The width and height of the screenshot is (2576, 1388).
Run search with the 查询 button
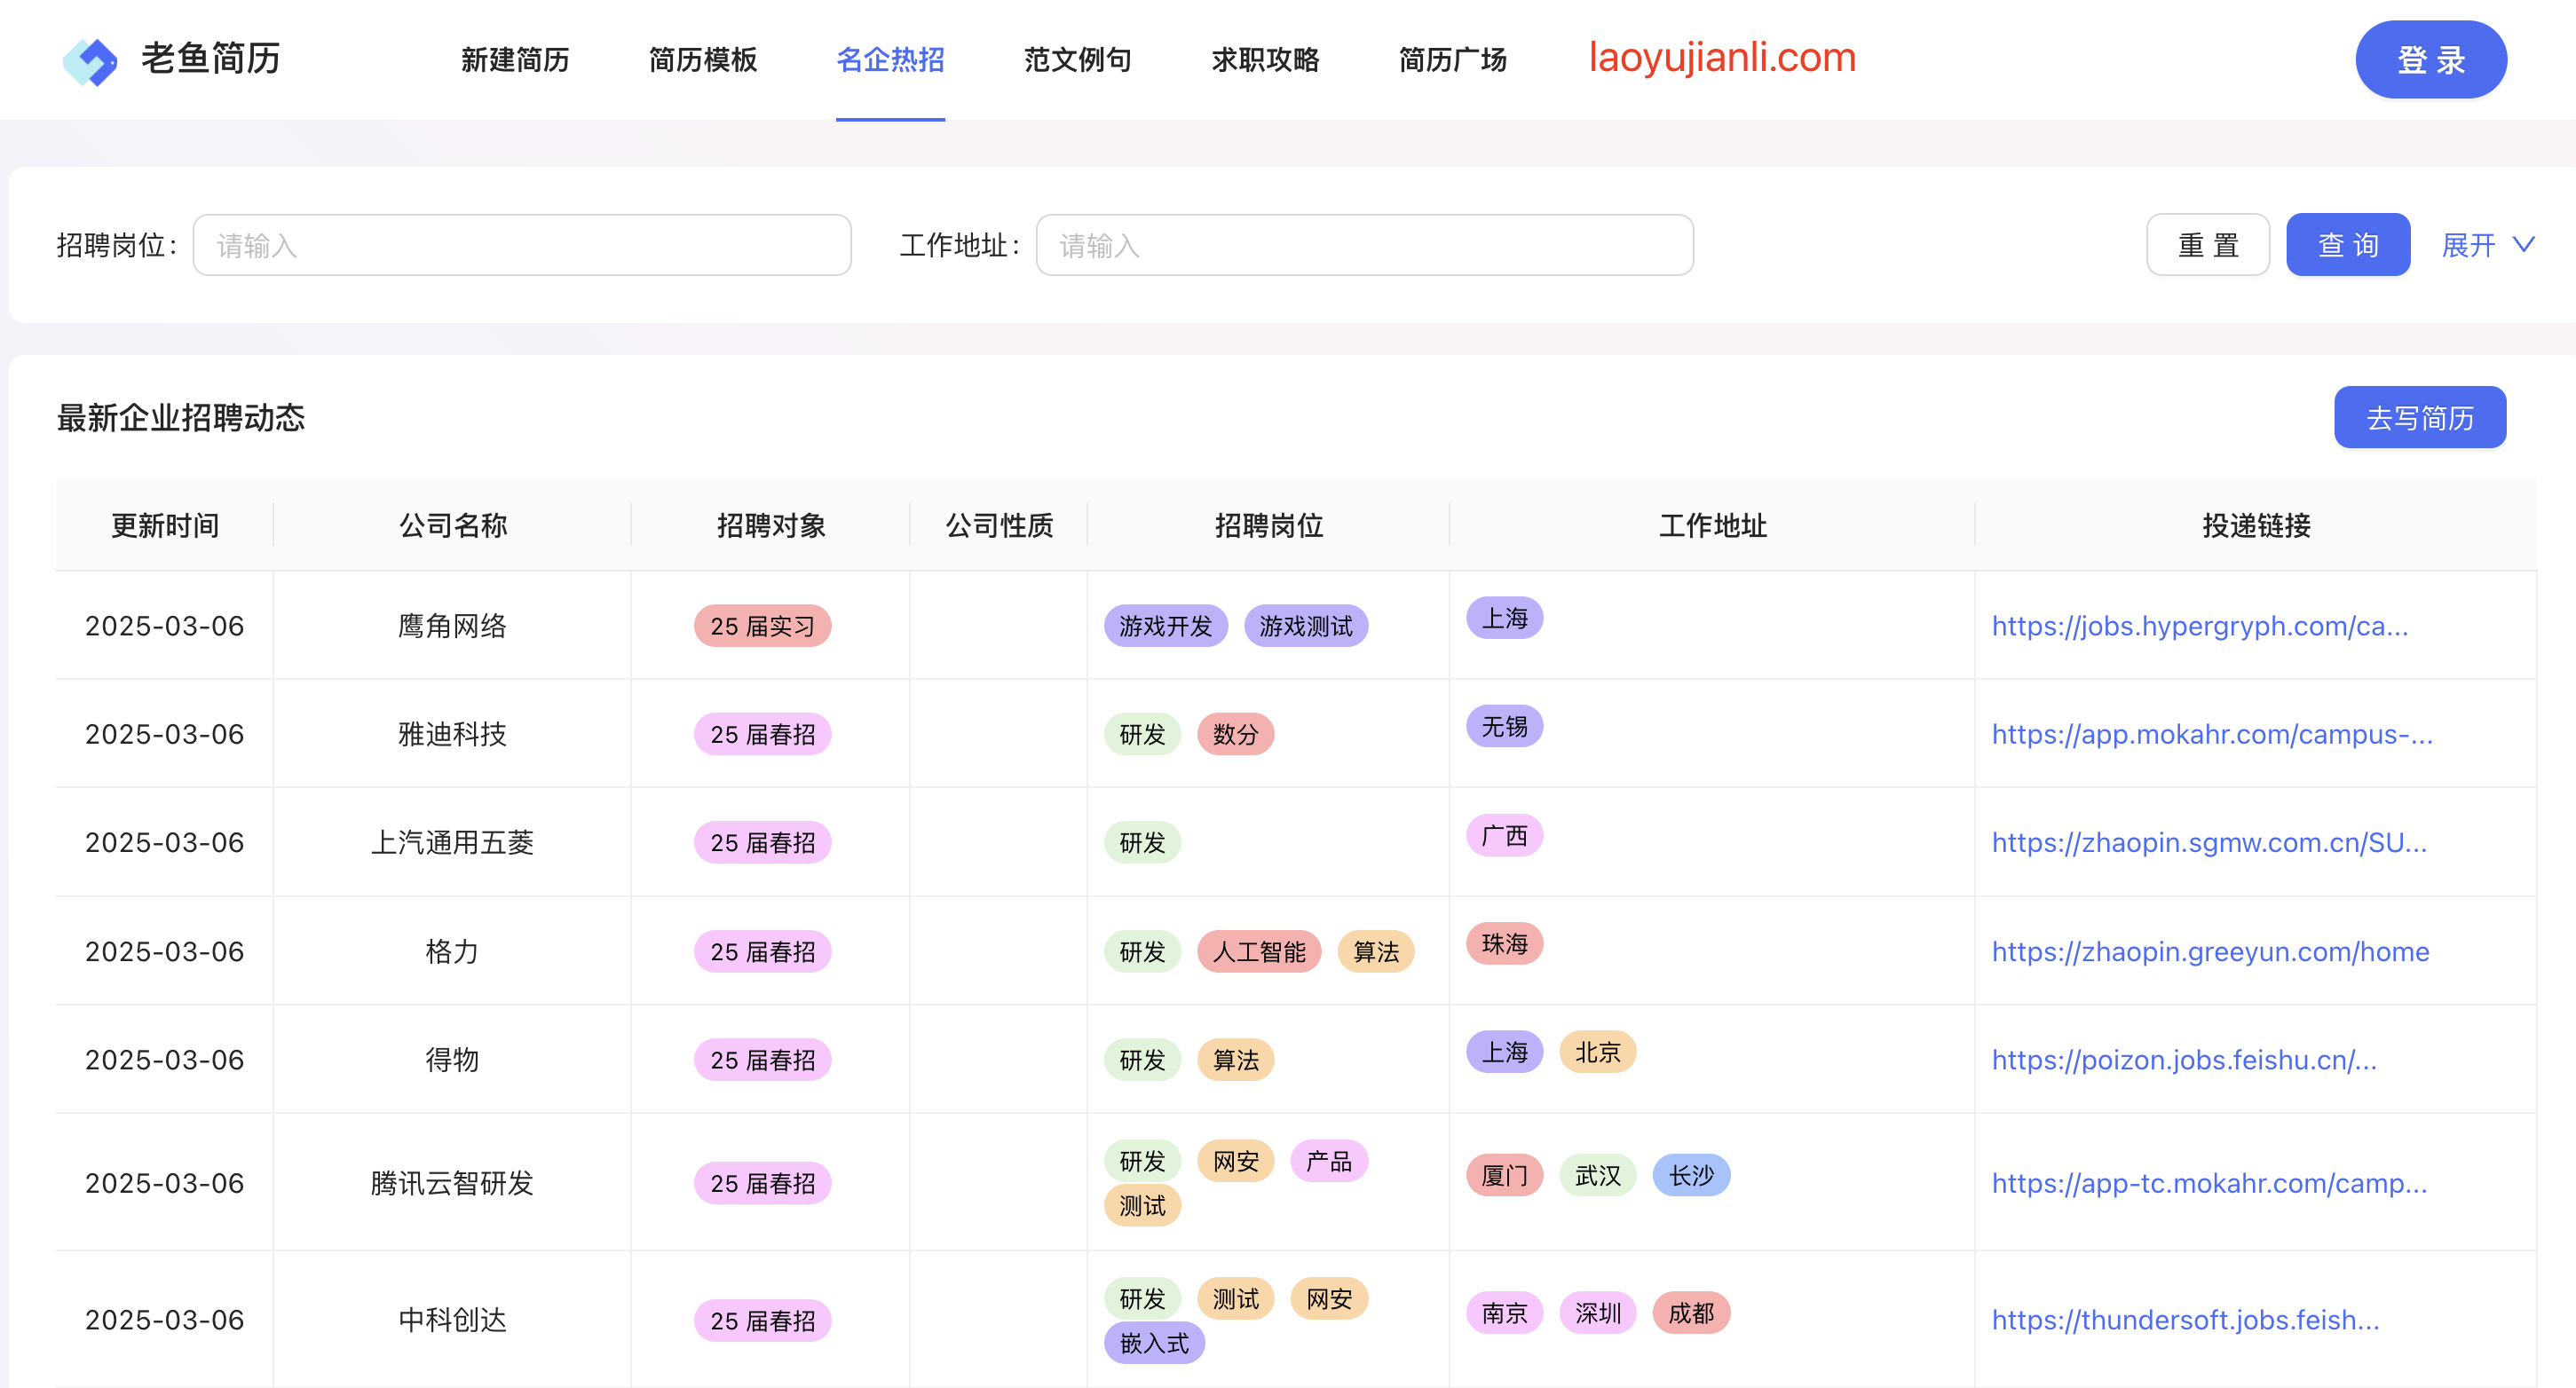[2347, 245]
